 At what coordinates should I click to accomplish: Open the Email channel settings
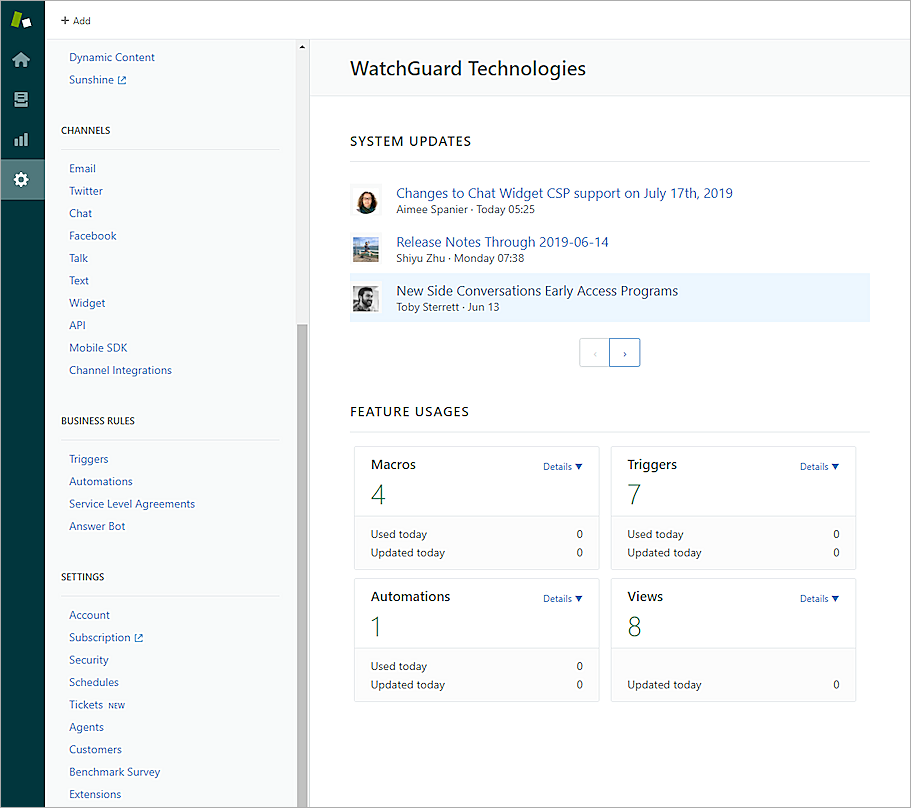tap(82, 169)
